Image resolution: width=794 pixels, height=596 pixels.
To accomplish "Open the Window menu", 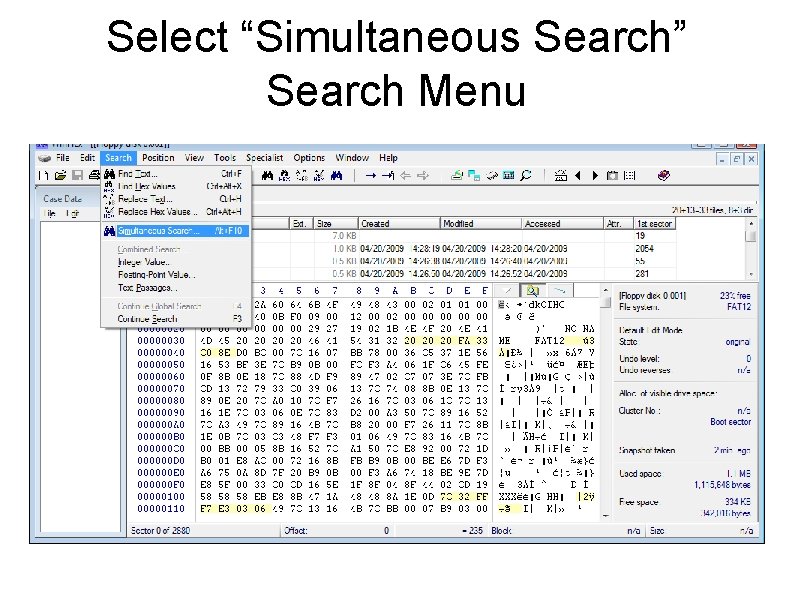I will coord(352,158).
